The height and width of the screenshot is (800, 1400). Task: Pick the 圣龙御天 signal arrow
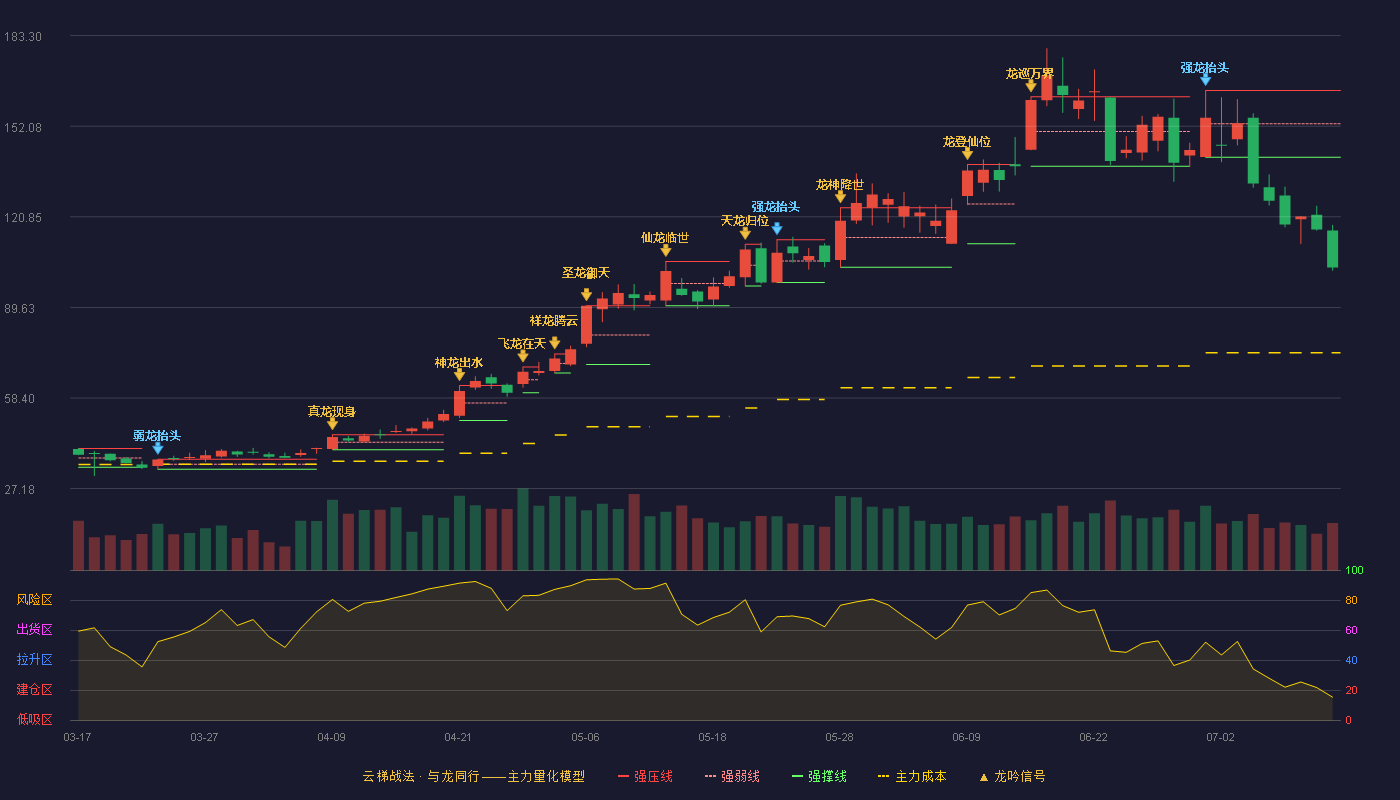pyautogui.click(x=586, y=295)
